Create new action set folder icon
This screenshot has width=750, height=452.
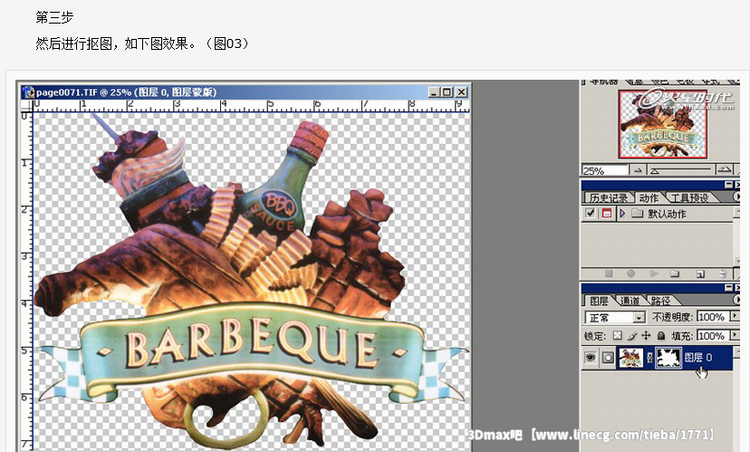(675, 274)
